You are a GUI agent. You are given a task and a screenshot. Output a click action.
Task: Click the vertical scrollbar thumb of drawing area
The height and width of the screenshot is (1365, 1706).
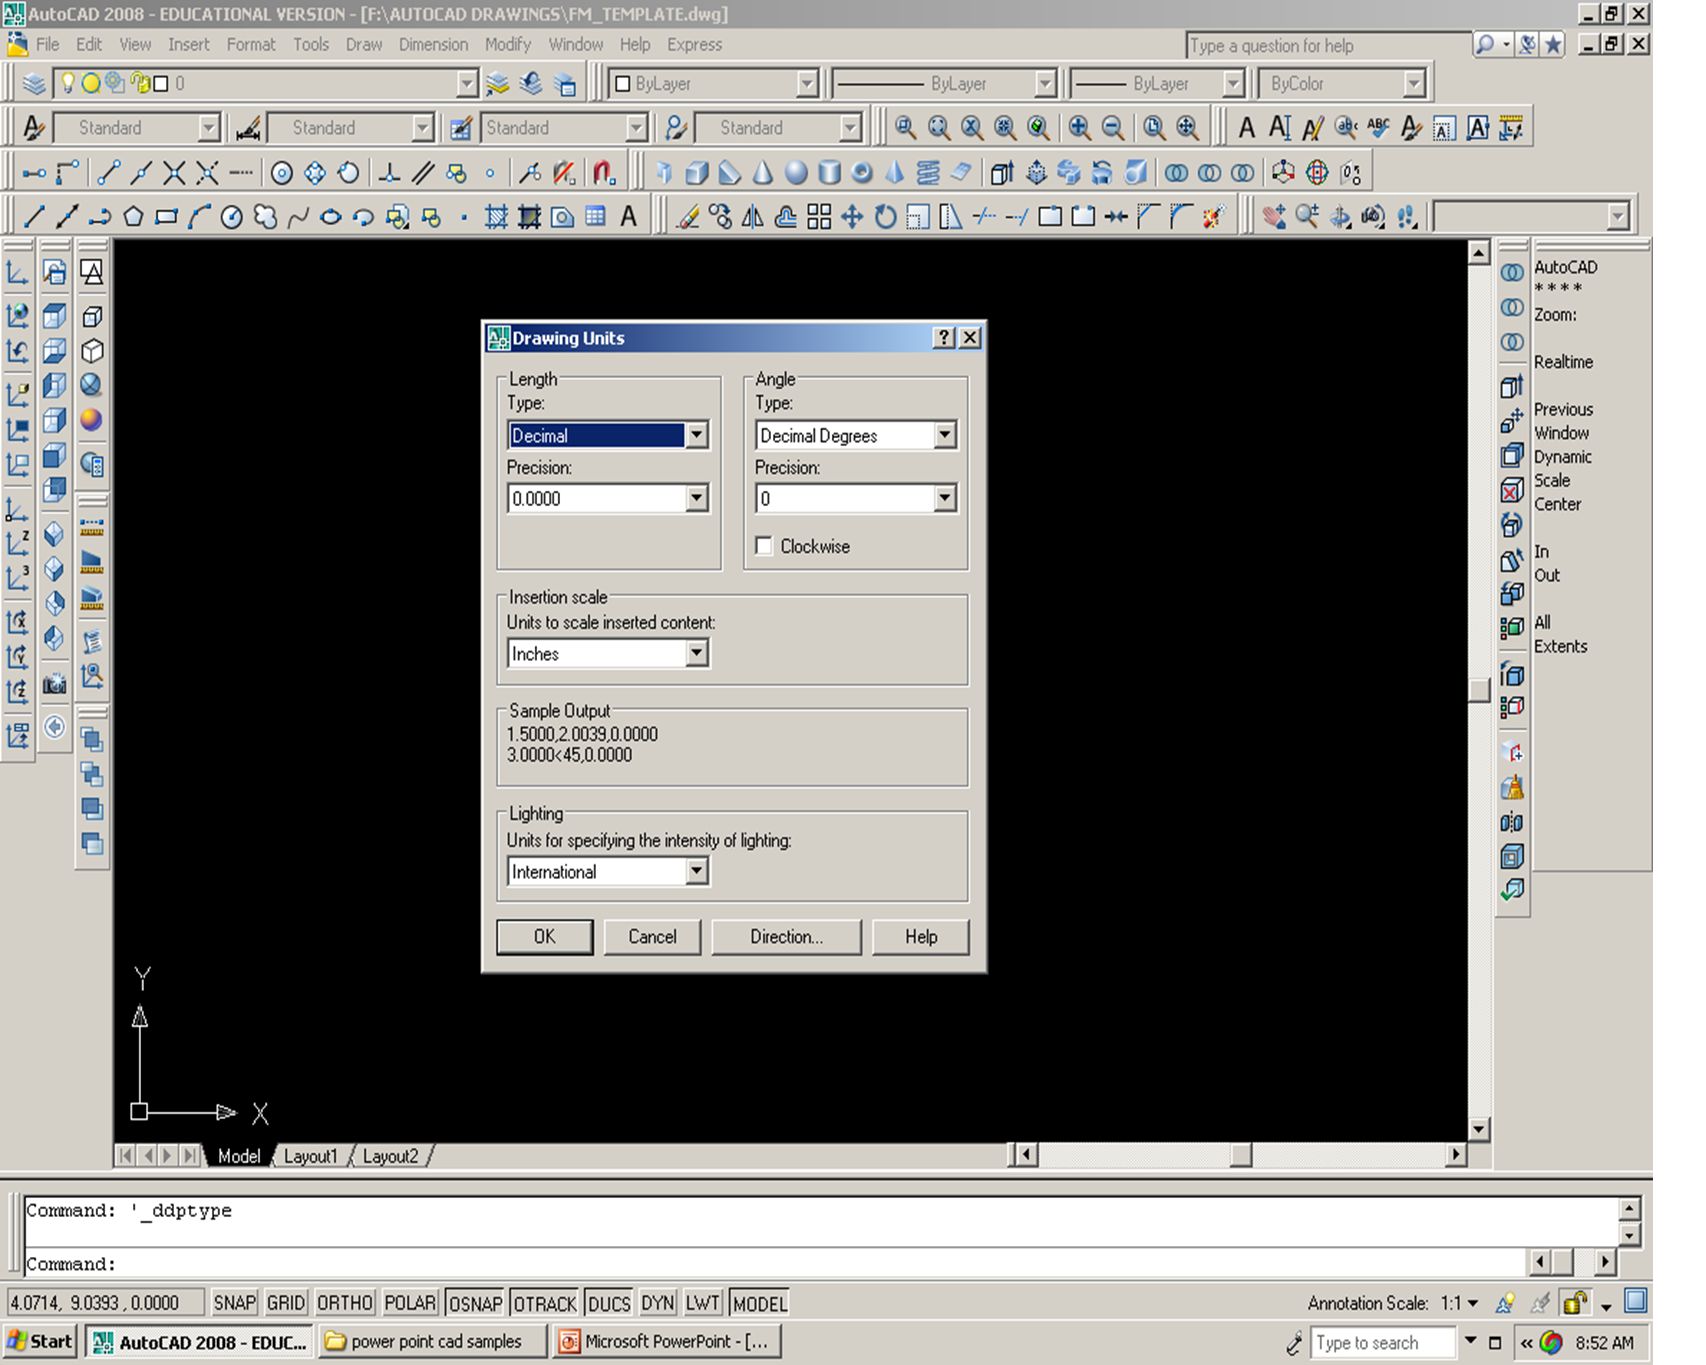pyautogui.click(x=1479, y=690)
